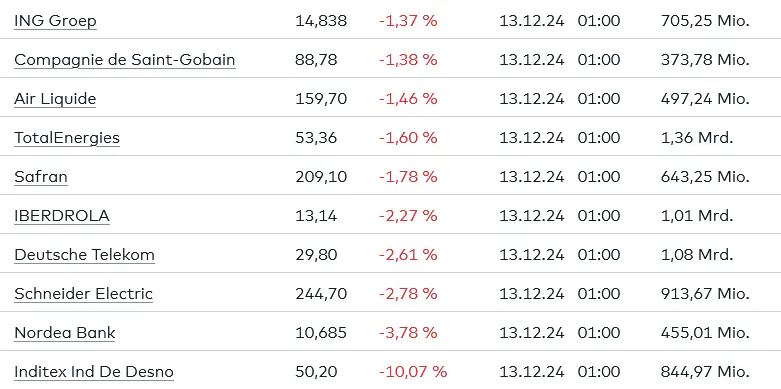
Task: Click the ING Groep price 14,838
Action: [x=321, y=21]
